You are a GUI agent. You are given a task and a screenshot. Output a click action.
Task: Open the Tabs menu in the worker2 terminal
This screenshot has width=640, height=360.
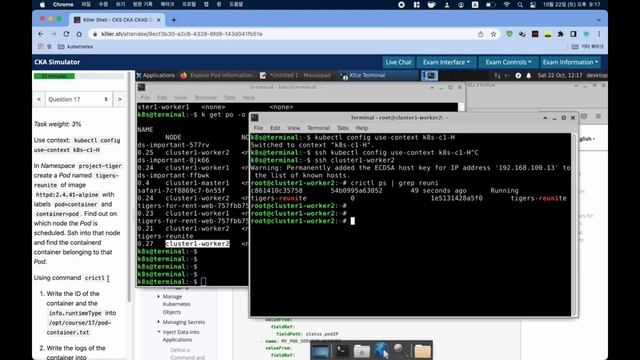point(342,128)
